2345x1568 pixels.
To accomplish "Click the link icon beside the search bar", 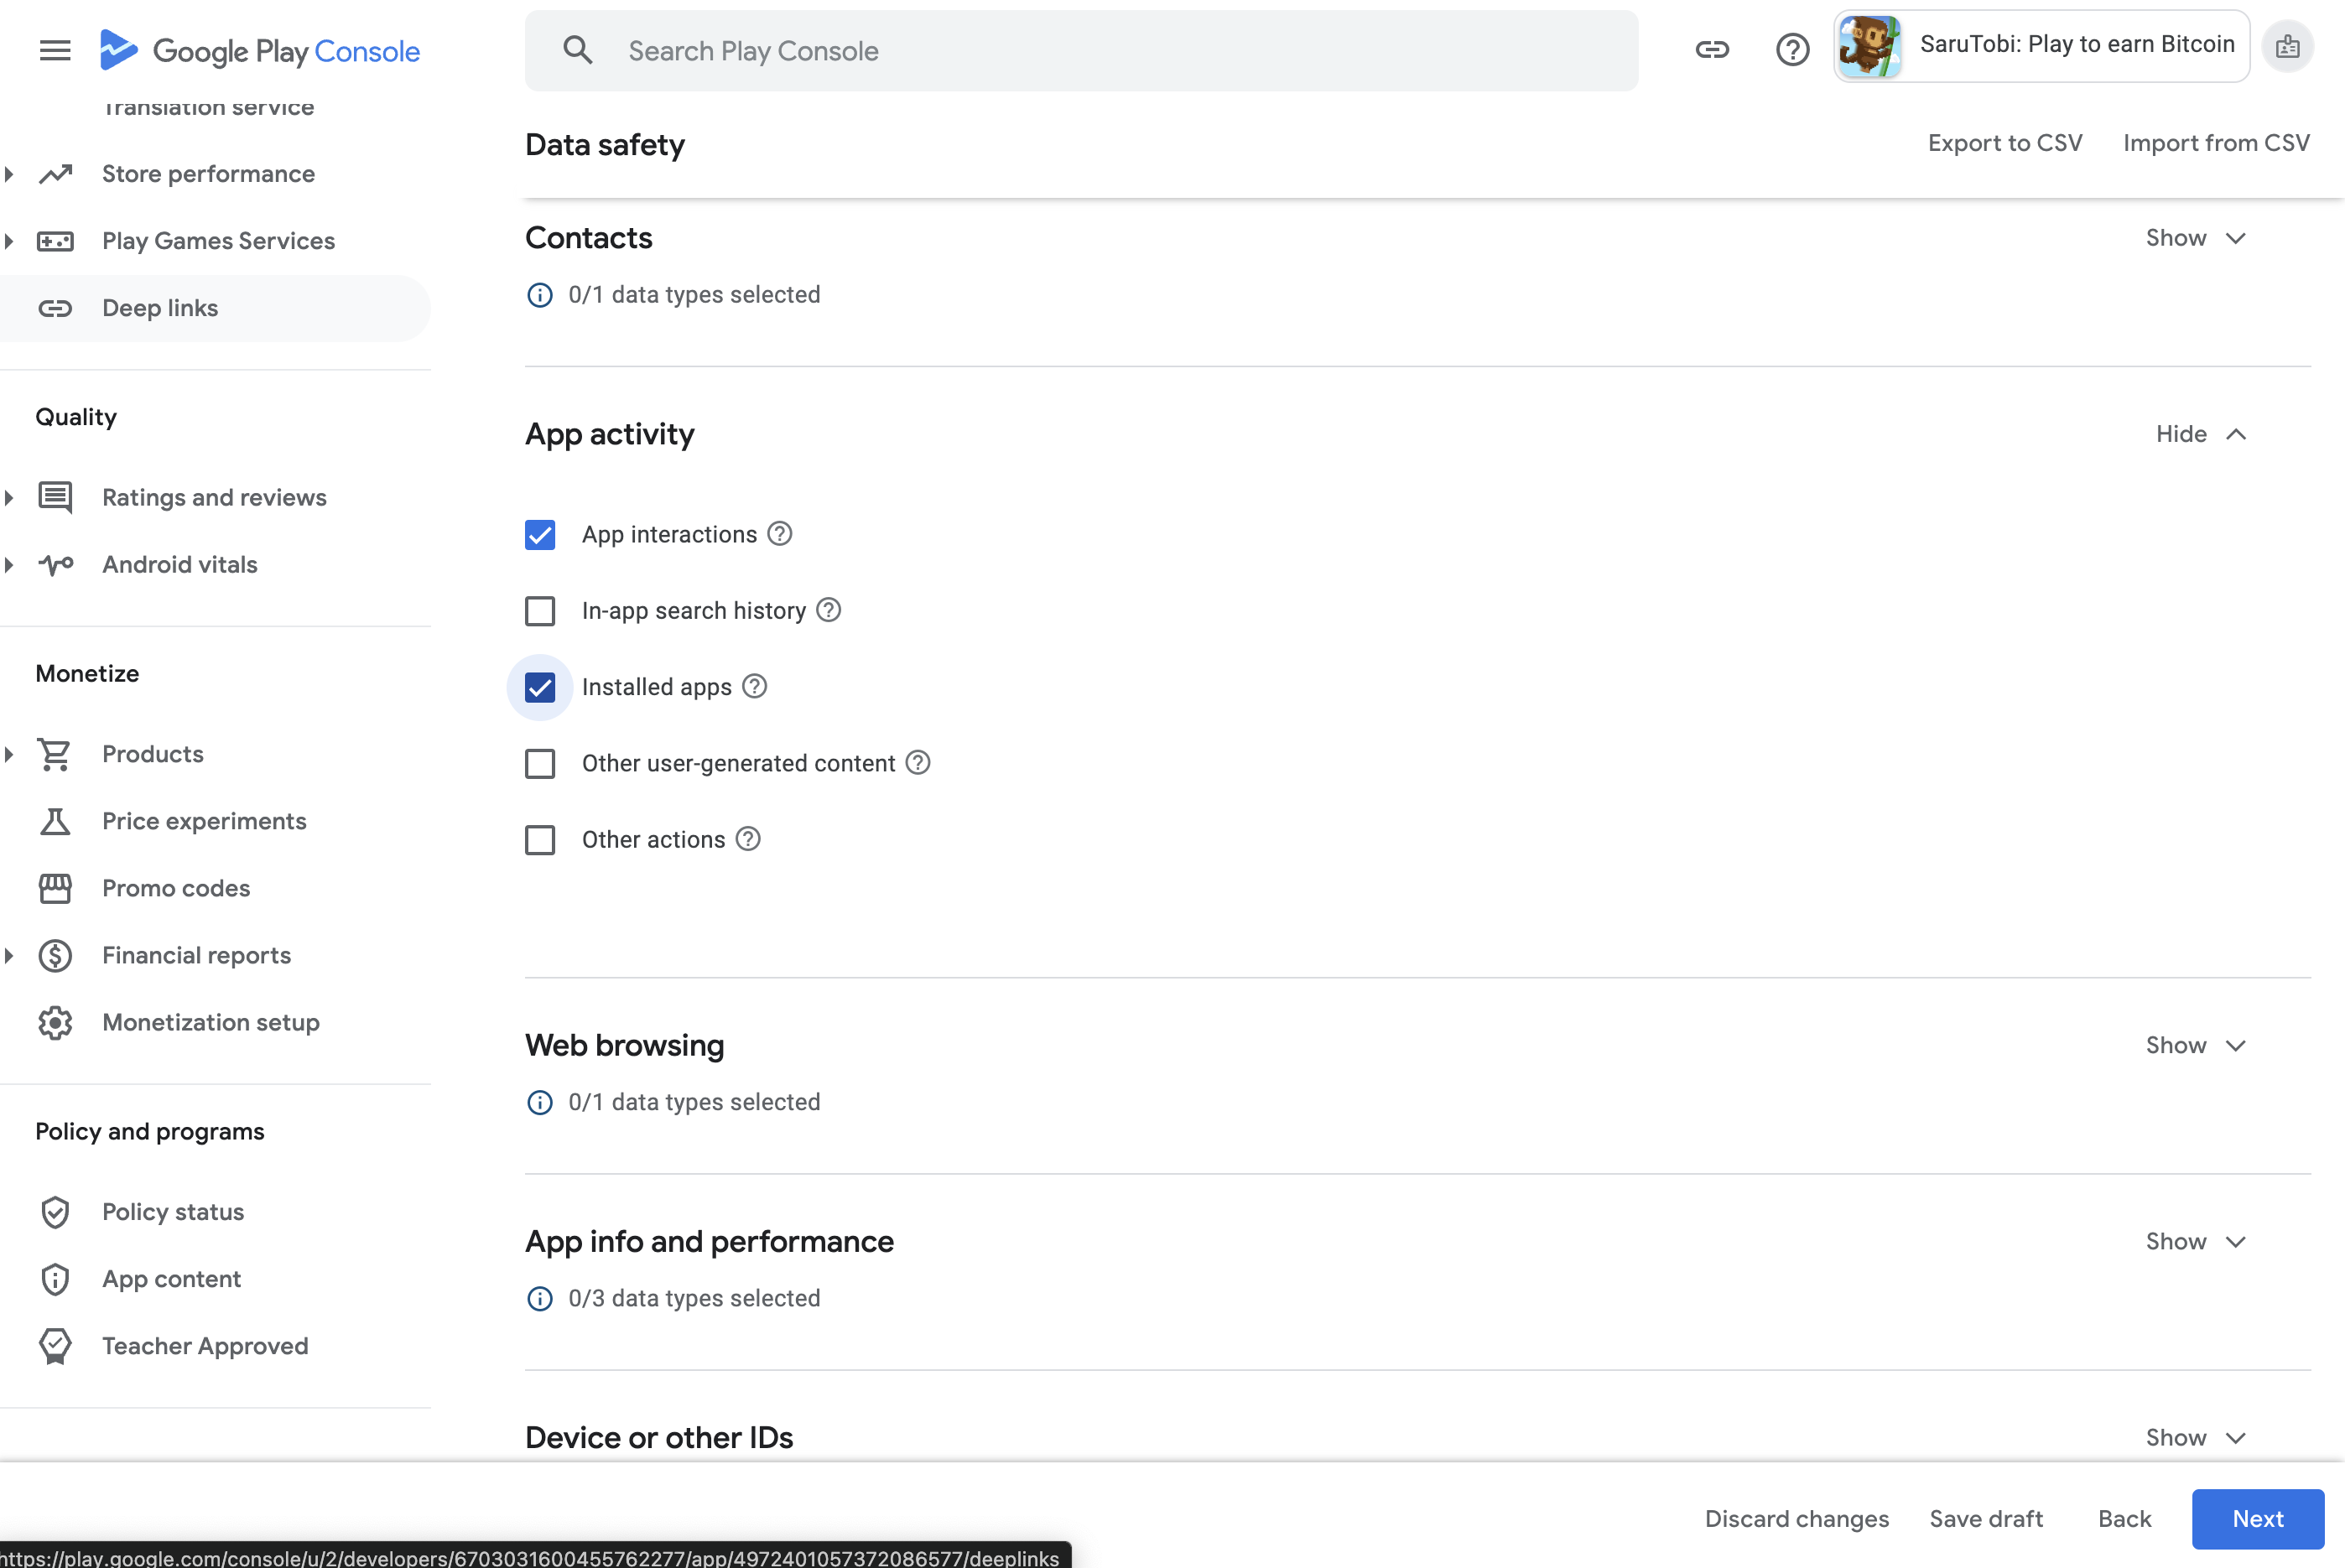I will coord(1712,49).
